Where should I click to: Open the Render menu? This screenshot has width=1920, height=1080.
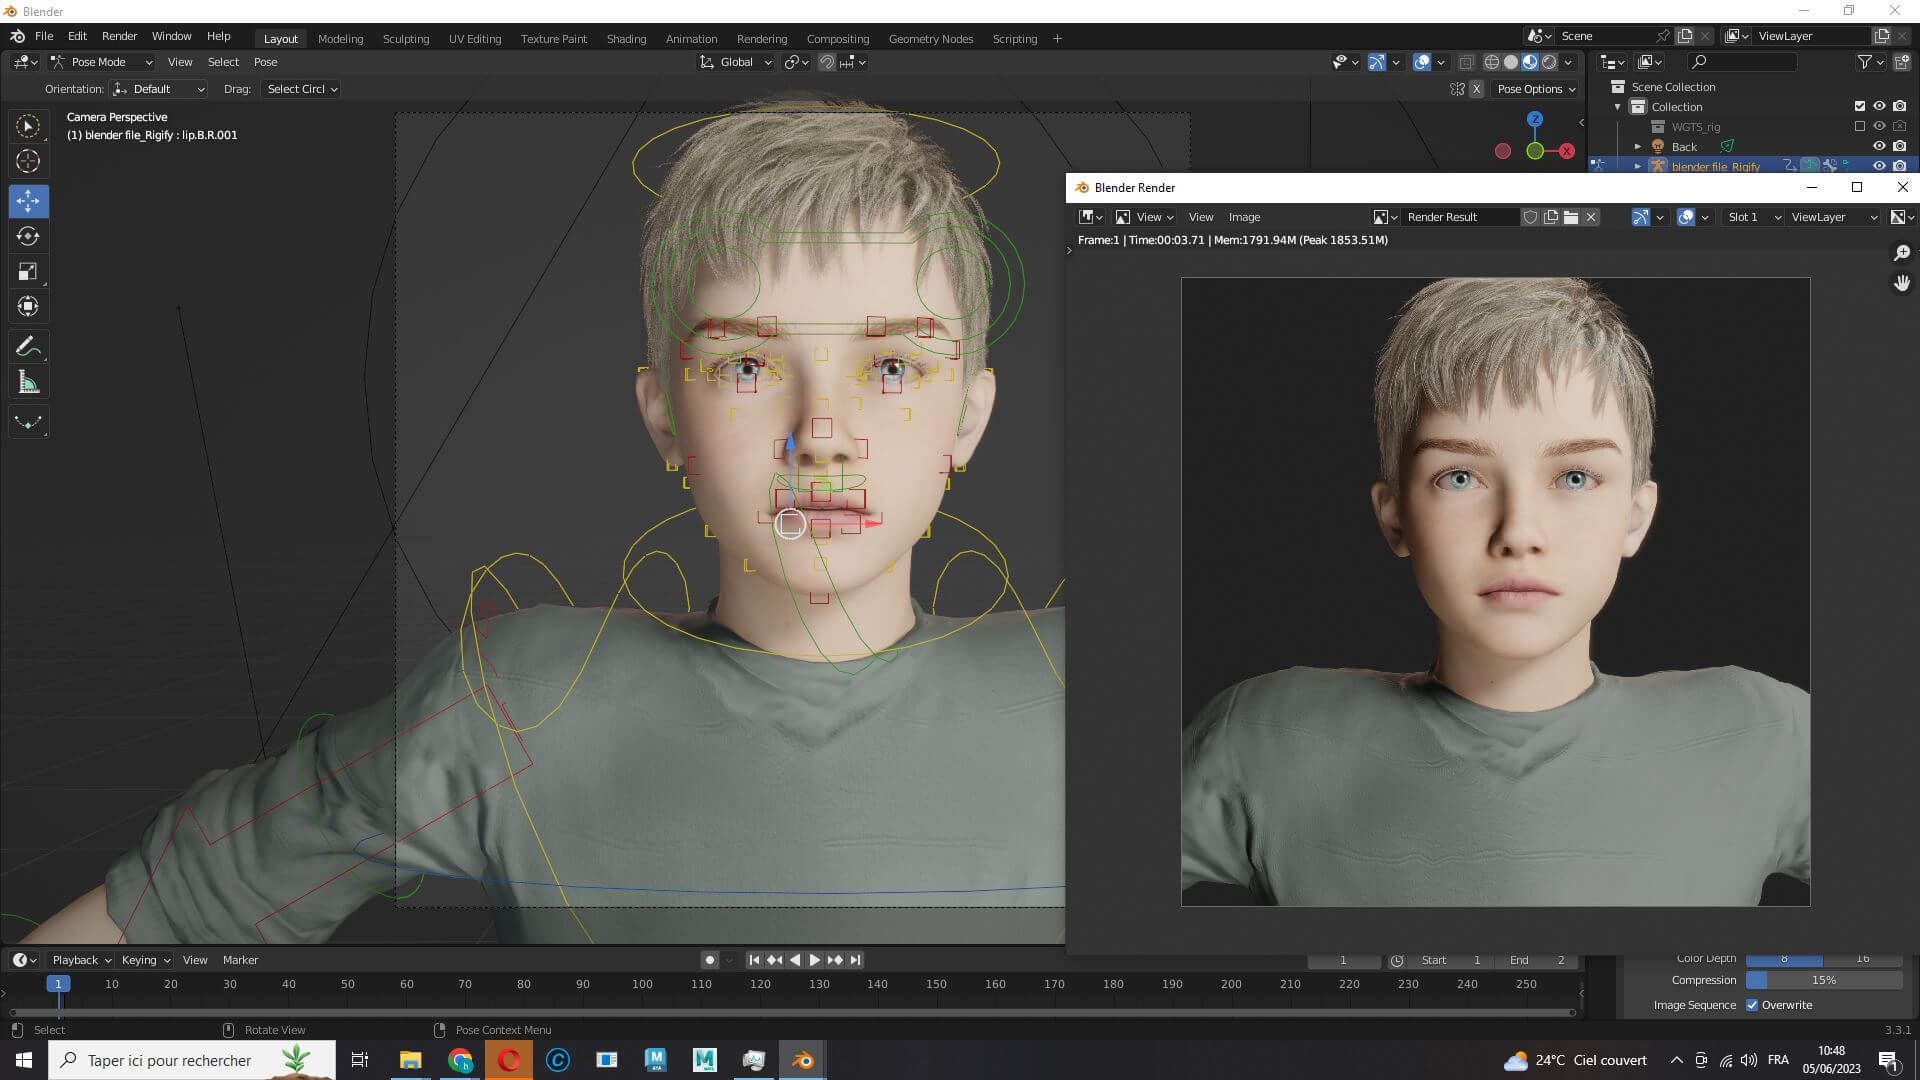pos(119,36)
